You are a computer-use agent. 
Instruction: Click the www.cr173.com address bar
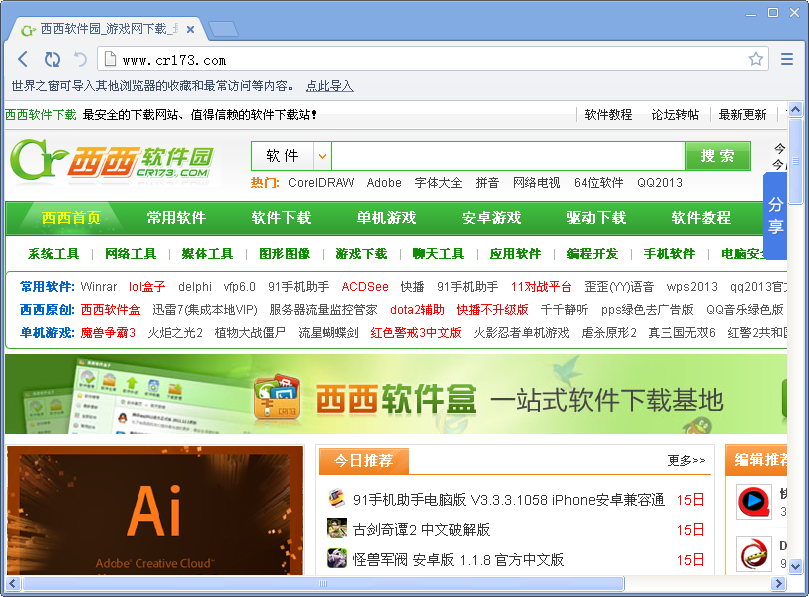click(x=433, y=59)
